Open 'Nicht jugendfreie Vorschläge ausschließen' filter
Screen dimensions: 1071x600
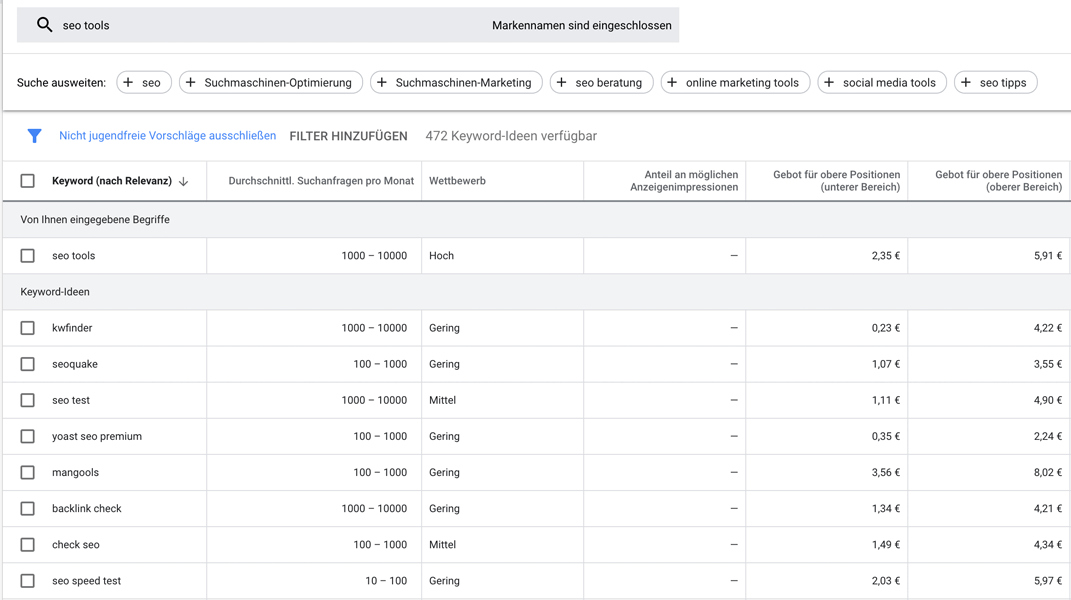click(167, 136)
